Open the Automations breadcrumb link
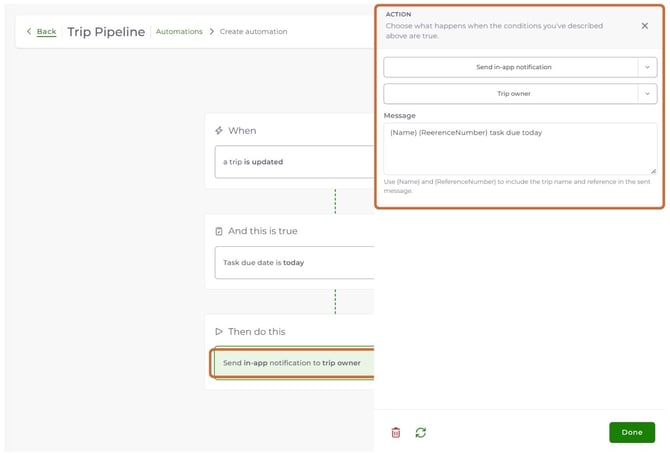The height and width of the screenshot is (455, 670). [x=179, y=32]
